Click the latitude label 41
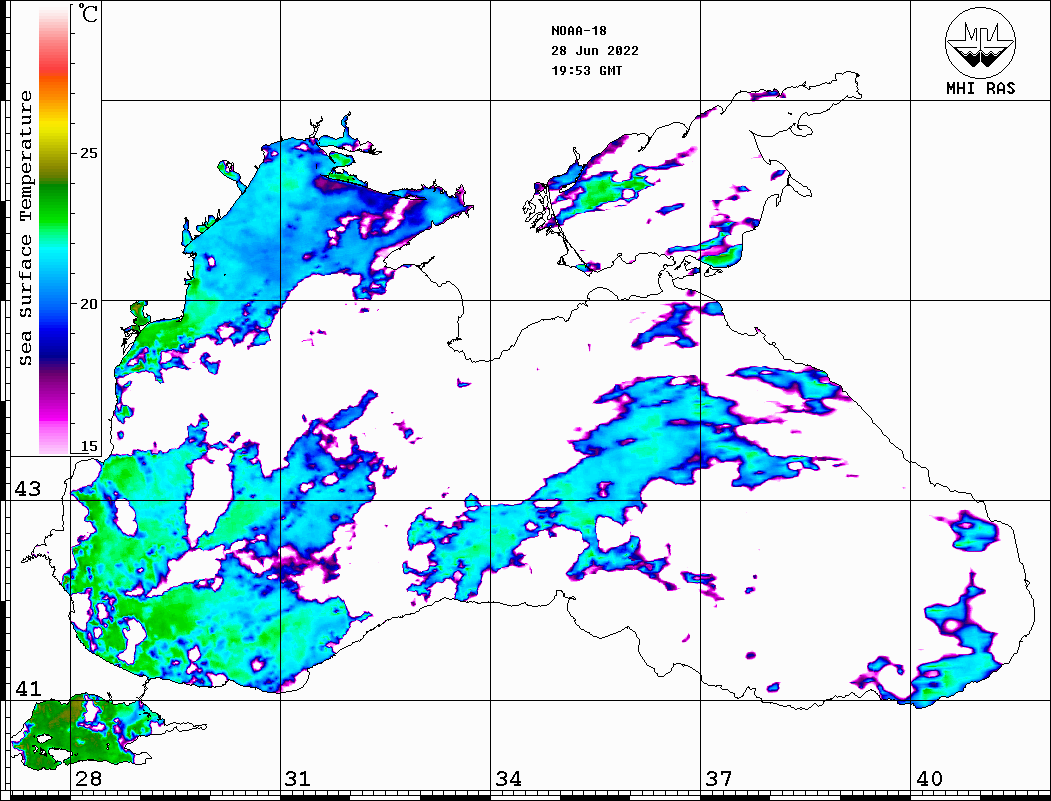Image resolution: width=1051 pixels, height=801 pixels. pyautogui.click(x=28, y=689)
